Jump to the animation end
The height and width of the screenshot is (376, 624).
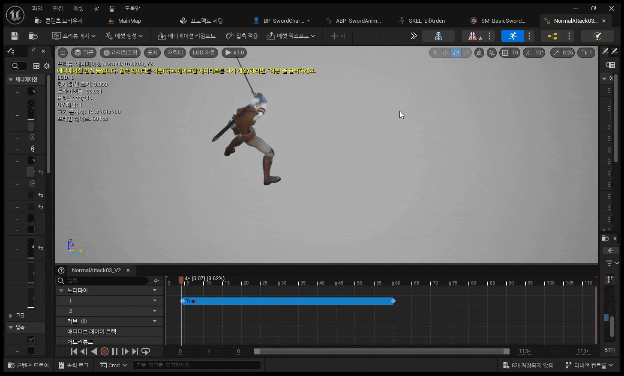(x=135, y=351)
